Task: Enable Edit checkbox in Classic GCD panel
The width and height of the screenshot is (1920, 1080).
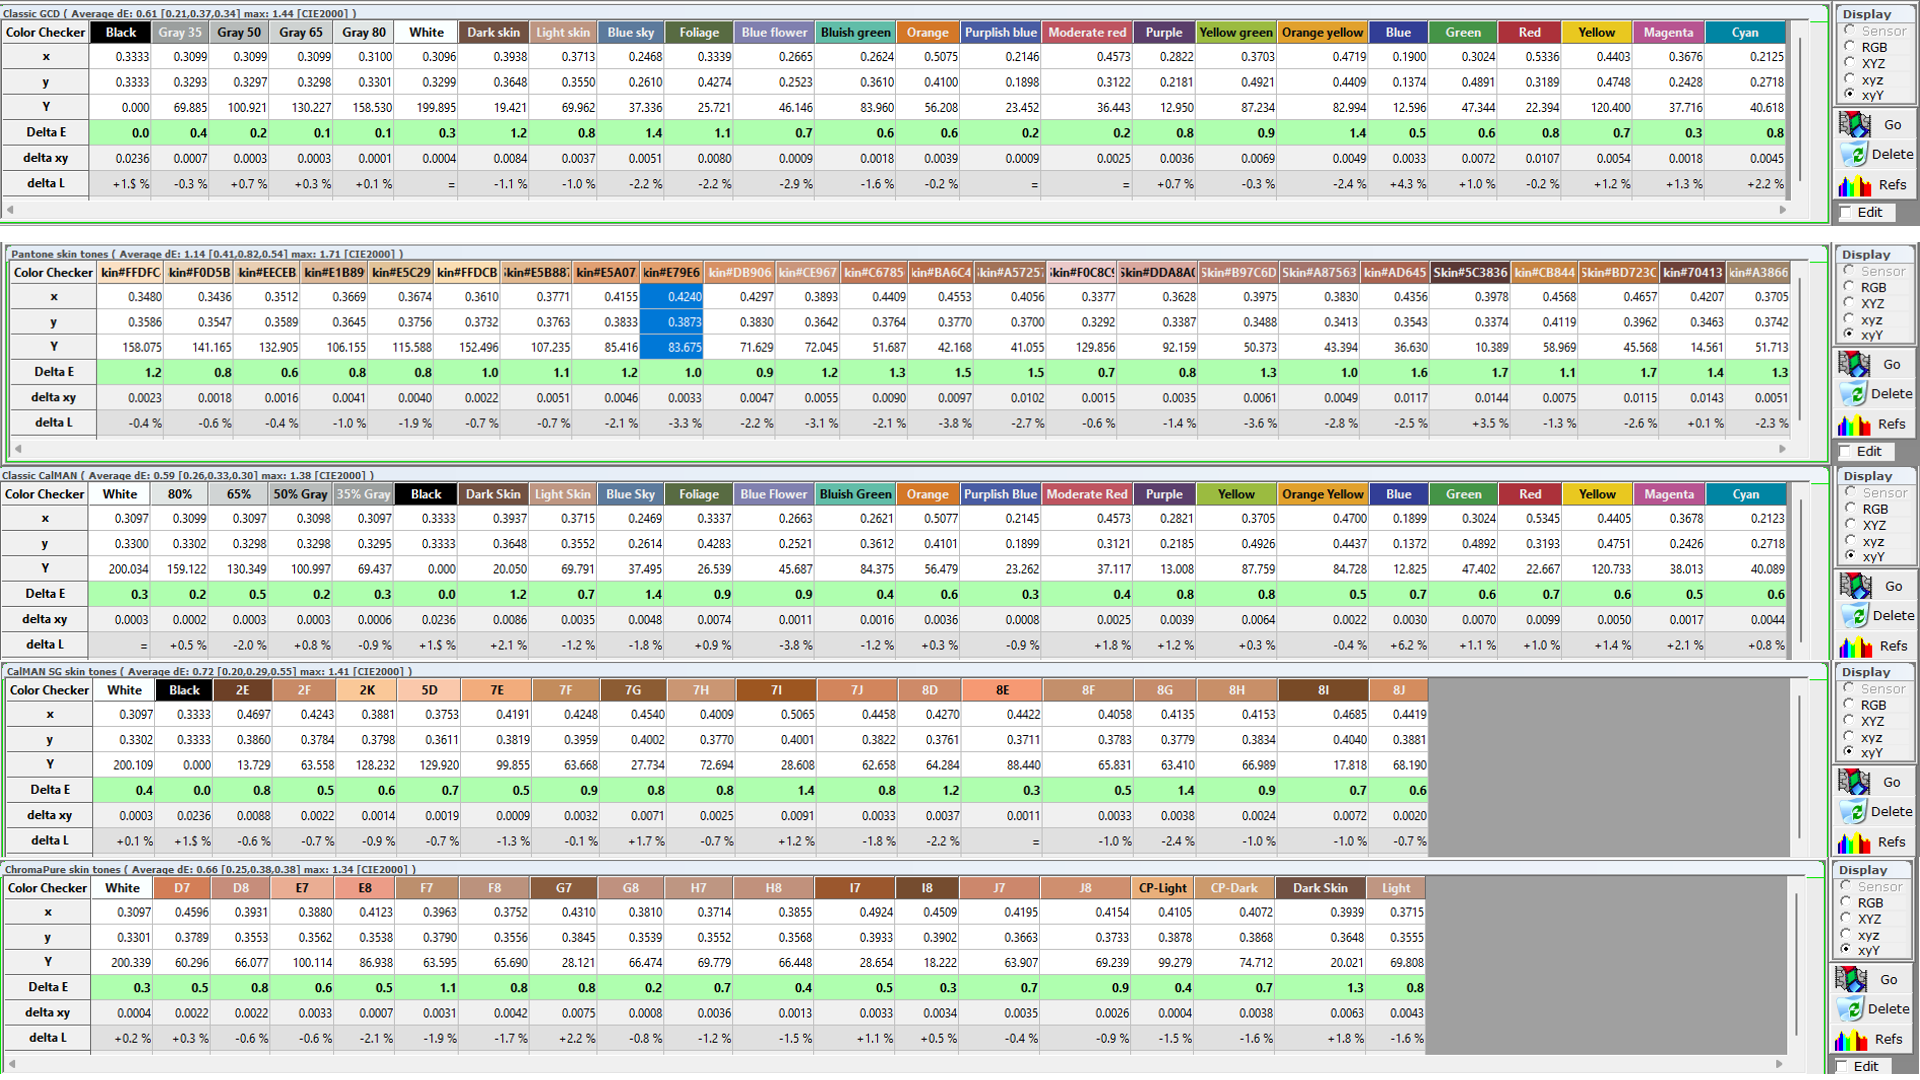Action: tap(1846, 213)
